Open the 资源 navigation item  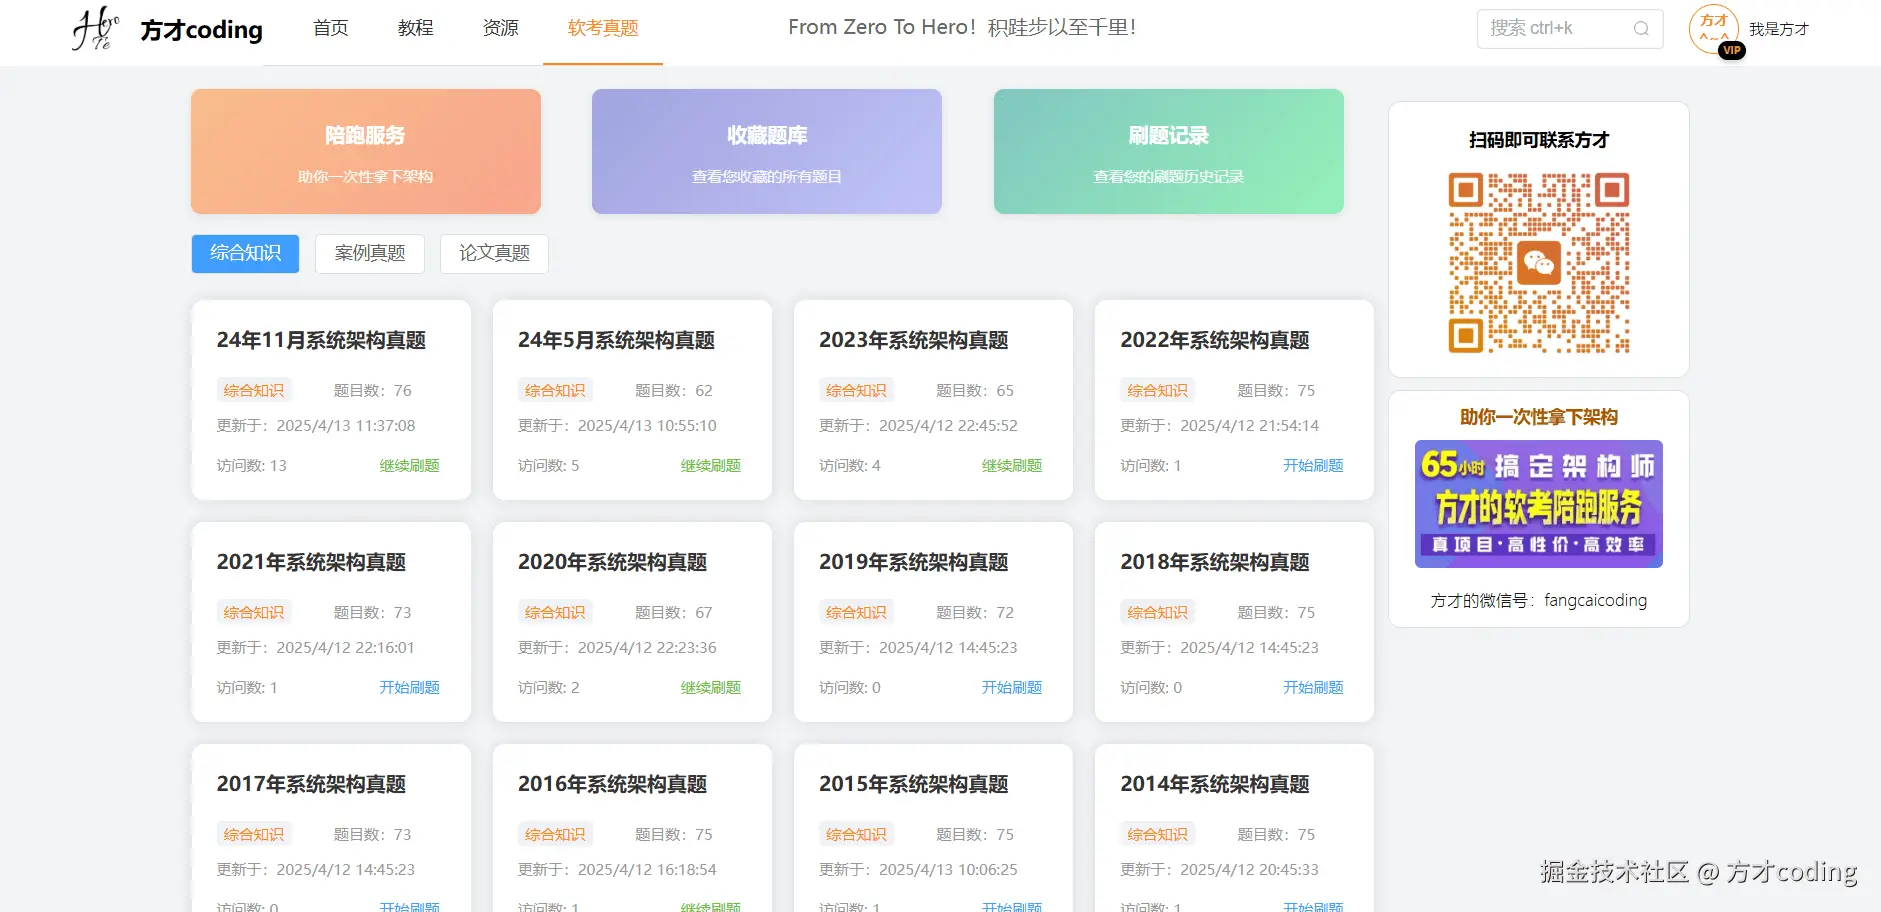pyautogui.click(x=501, y=28)
